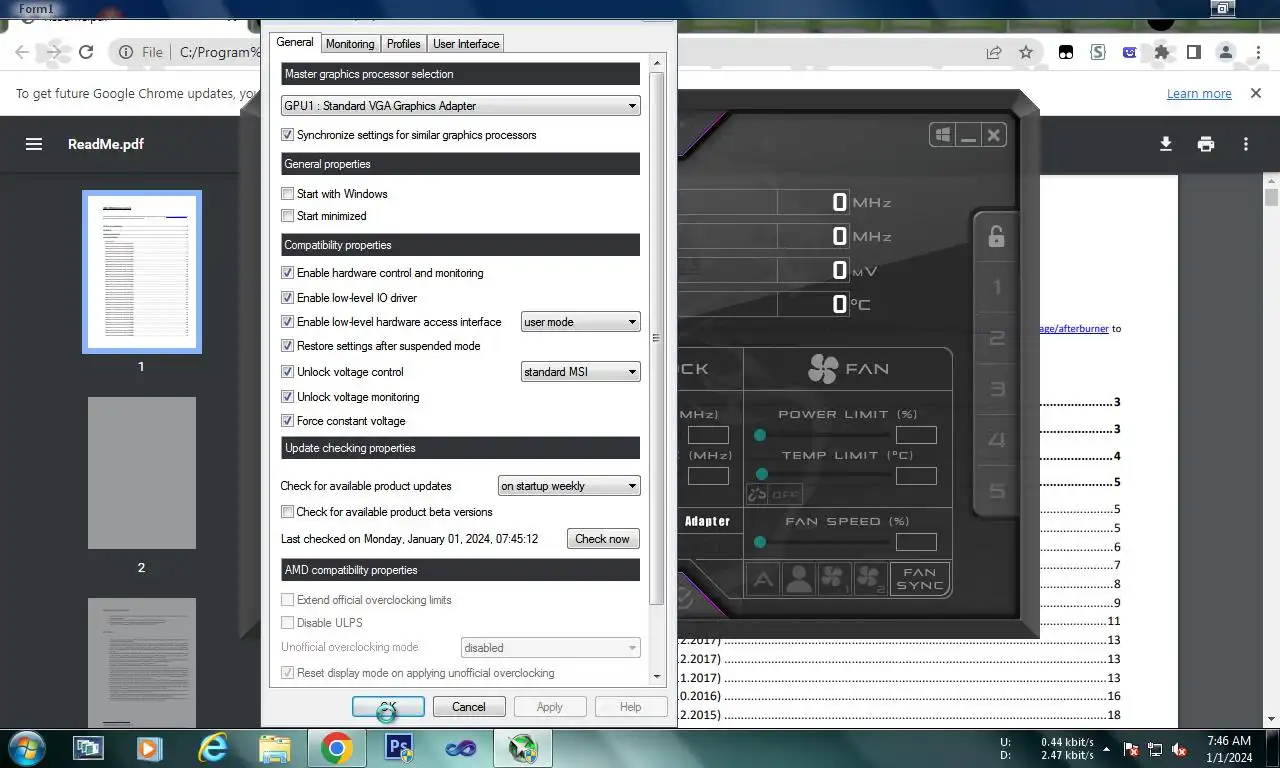Click the Fan Speed value input box

pos(916,542)
